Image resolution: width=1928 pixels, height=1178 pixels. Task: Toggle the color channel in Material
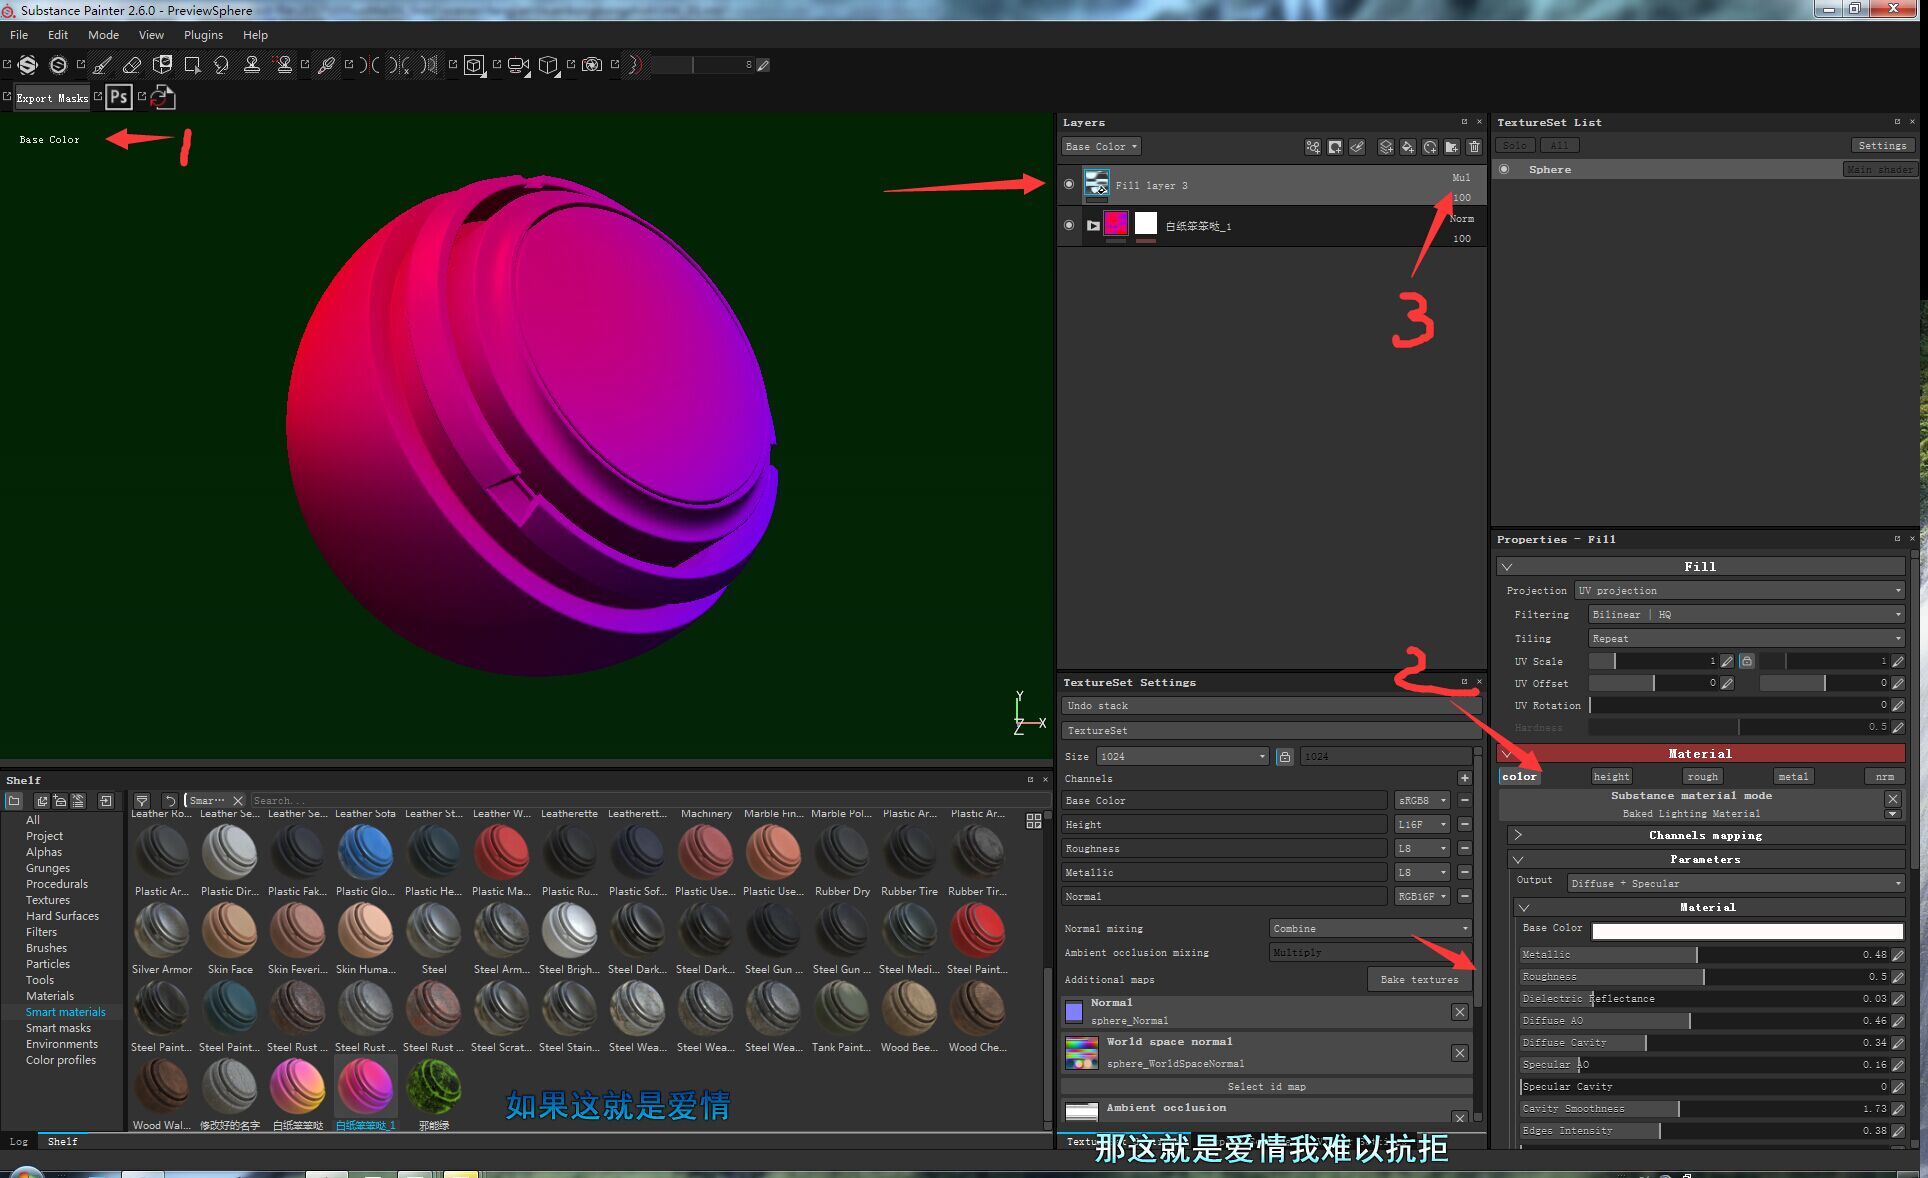[x=1519, y=776]
